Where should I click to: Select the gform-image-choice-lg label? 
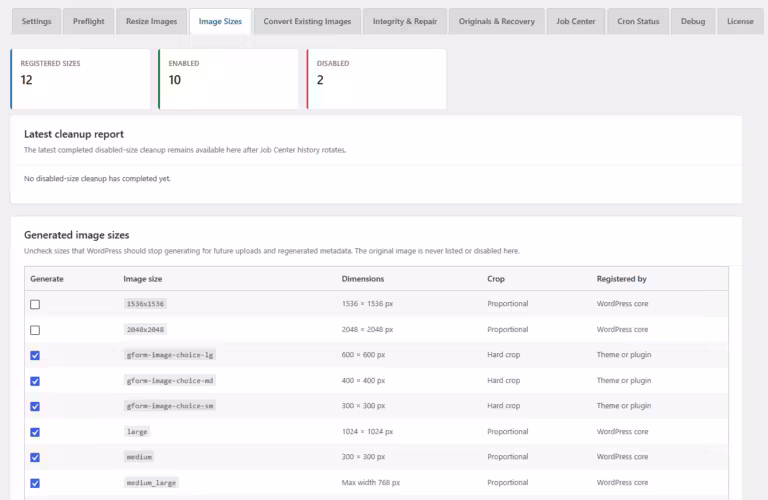pyautogui.click(x=170, y=355)
